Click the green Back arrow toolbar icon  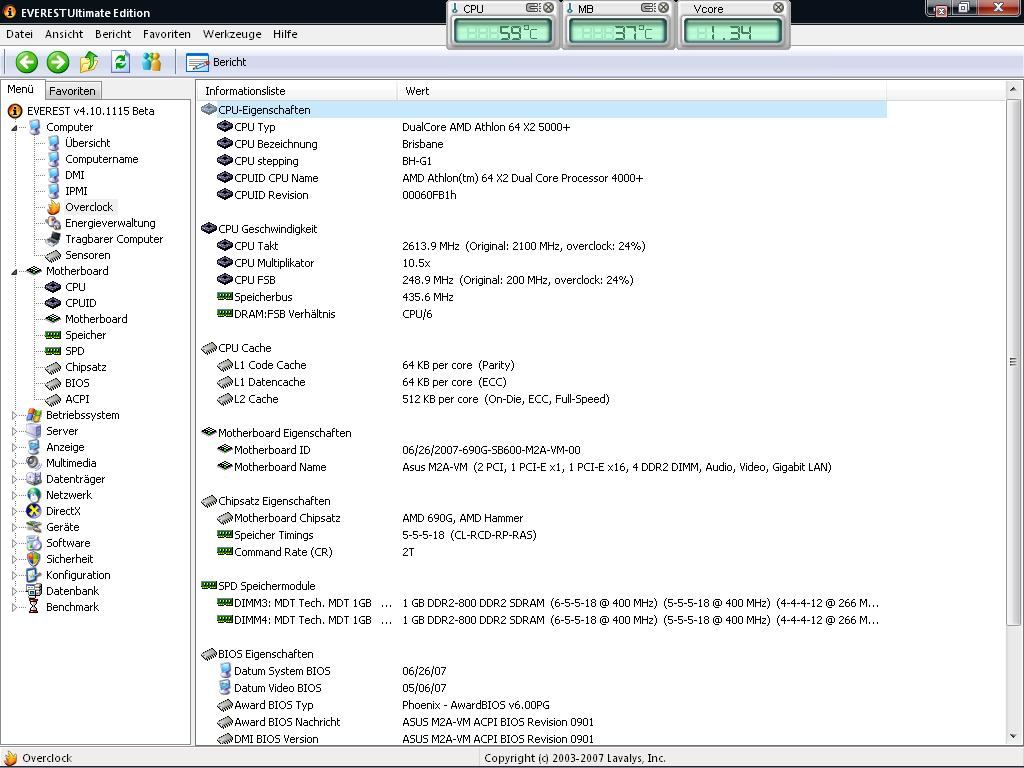(x=27, y=62)
